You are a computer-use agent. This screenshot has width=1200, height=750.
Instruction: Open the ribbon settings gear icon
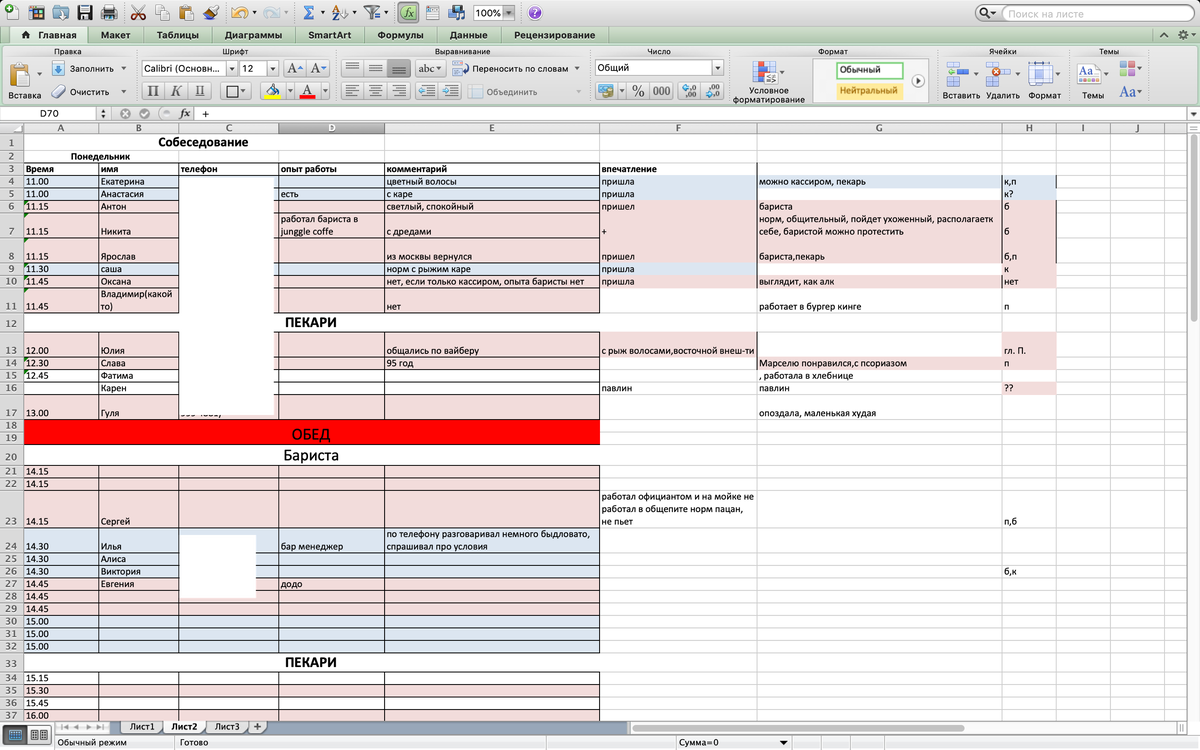click(x=1183, y=35)
